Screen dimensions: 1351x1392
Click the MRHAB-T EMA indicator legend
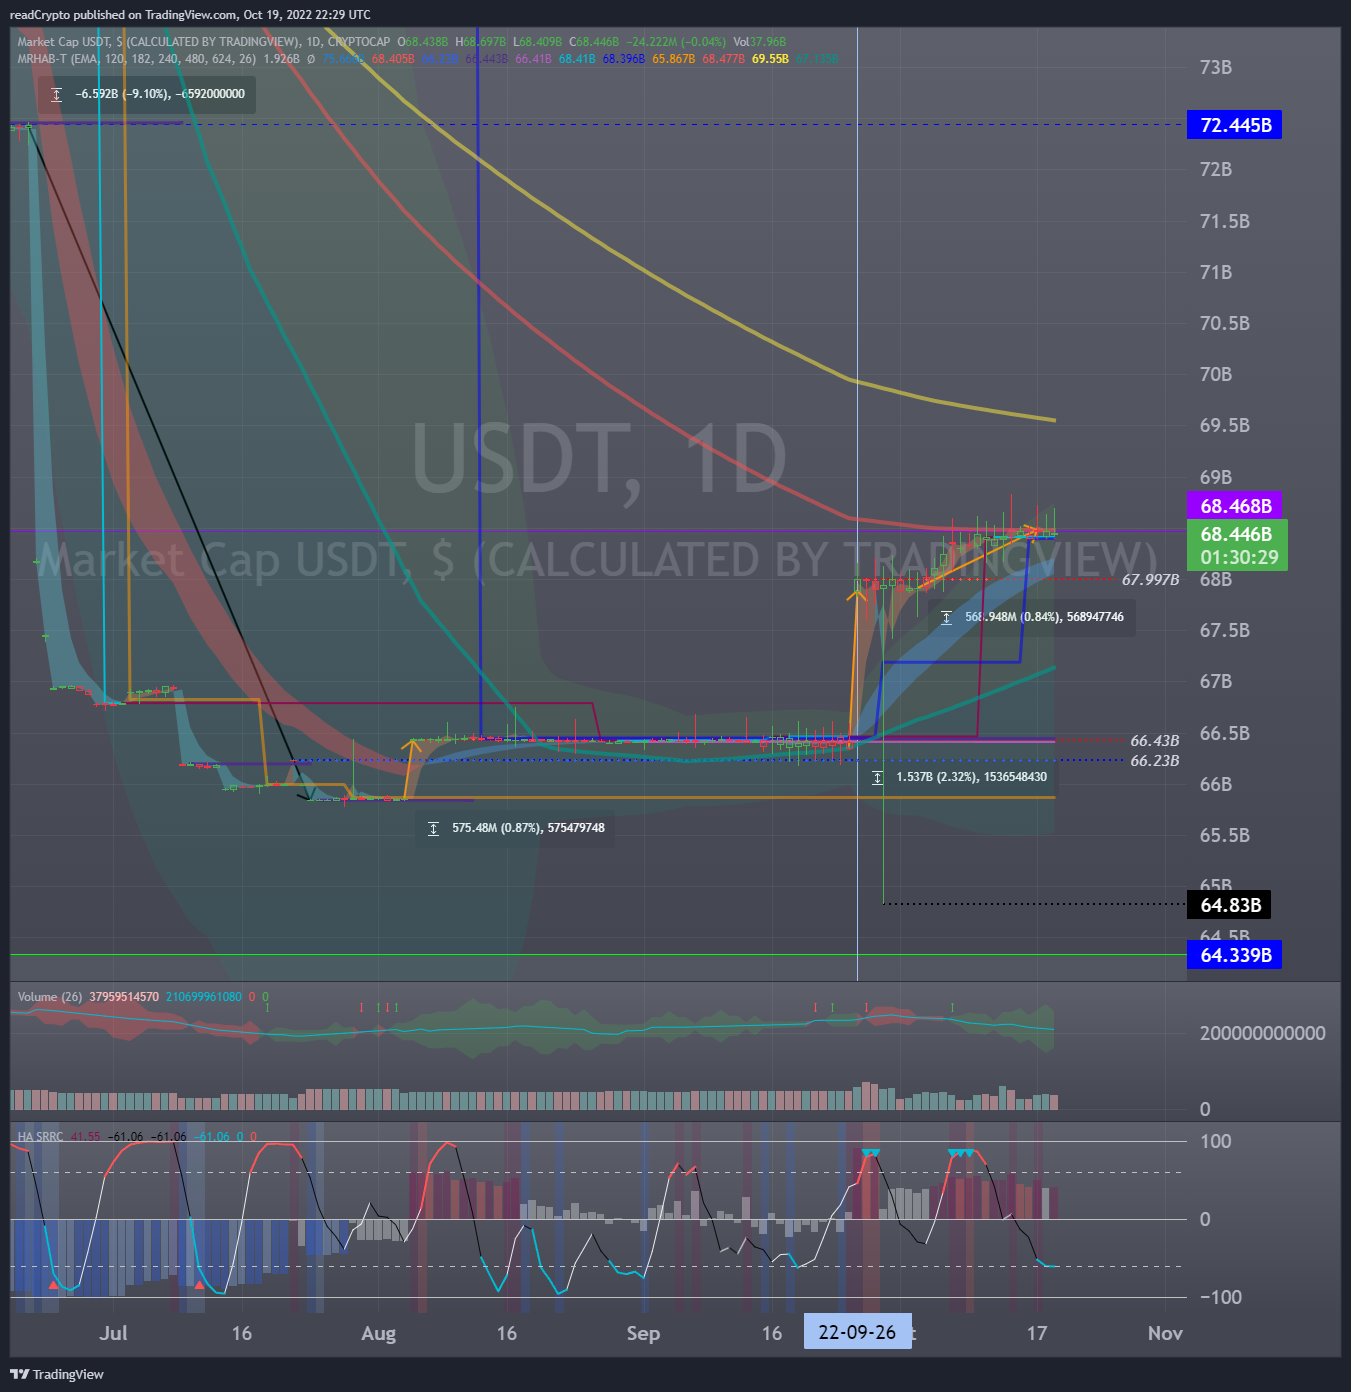[136, 59]
